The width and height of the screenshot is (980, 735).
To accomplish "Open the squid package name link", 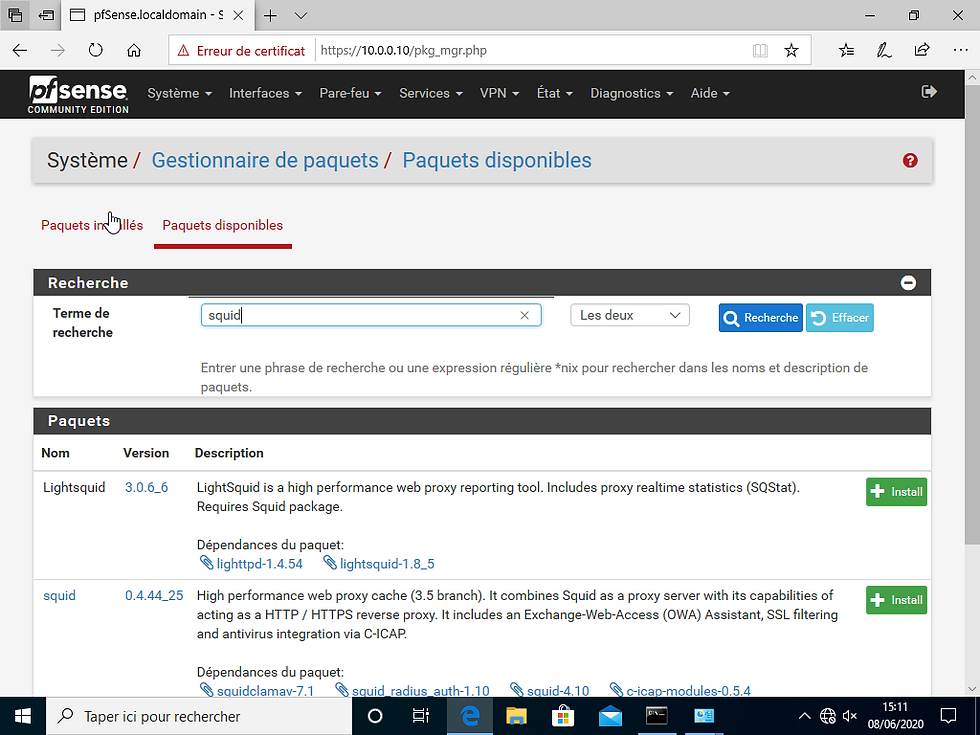I will pyautogui.click(x=59, y=596).
